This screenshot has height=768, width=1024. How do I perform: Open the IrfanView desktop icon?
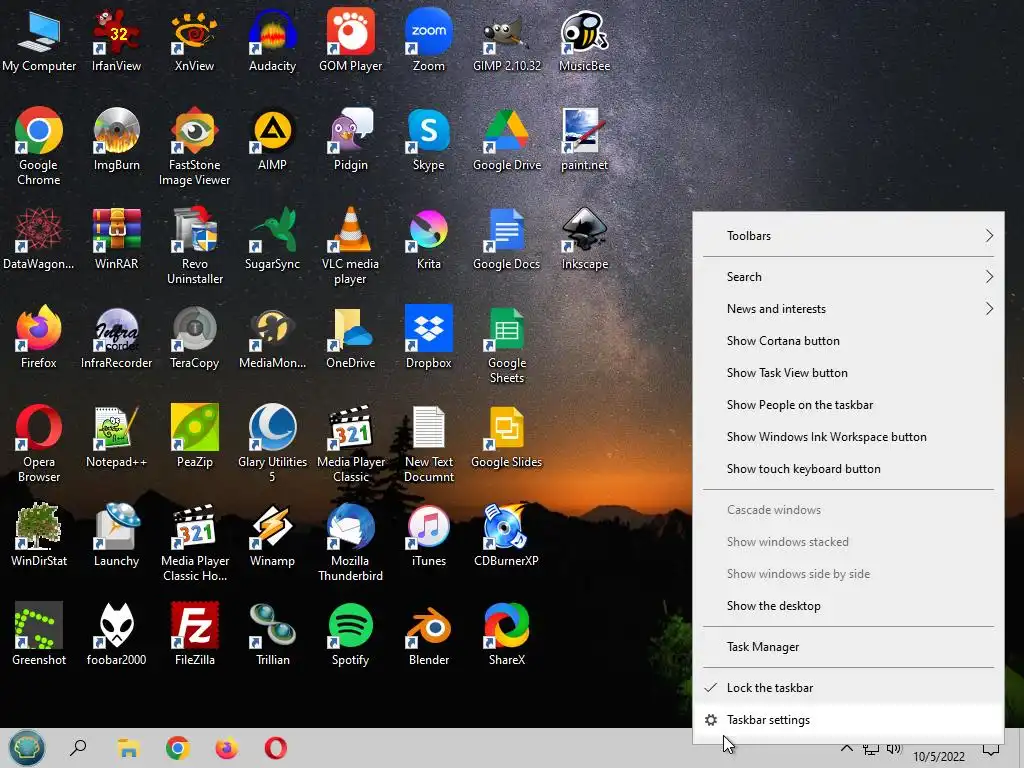pos(116,40)
